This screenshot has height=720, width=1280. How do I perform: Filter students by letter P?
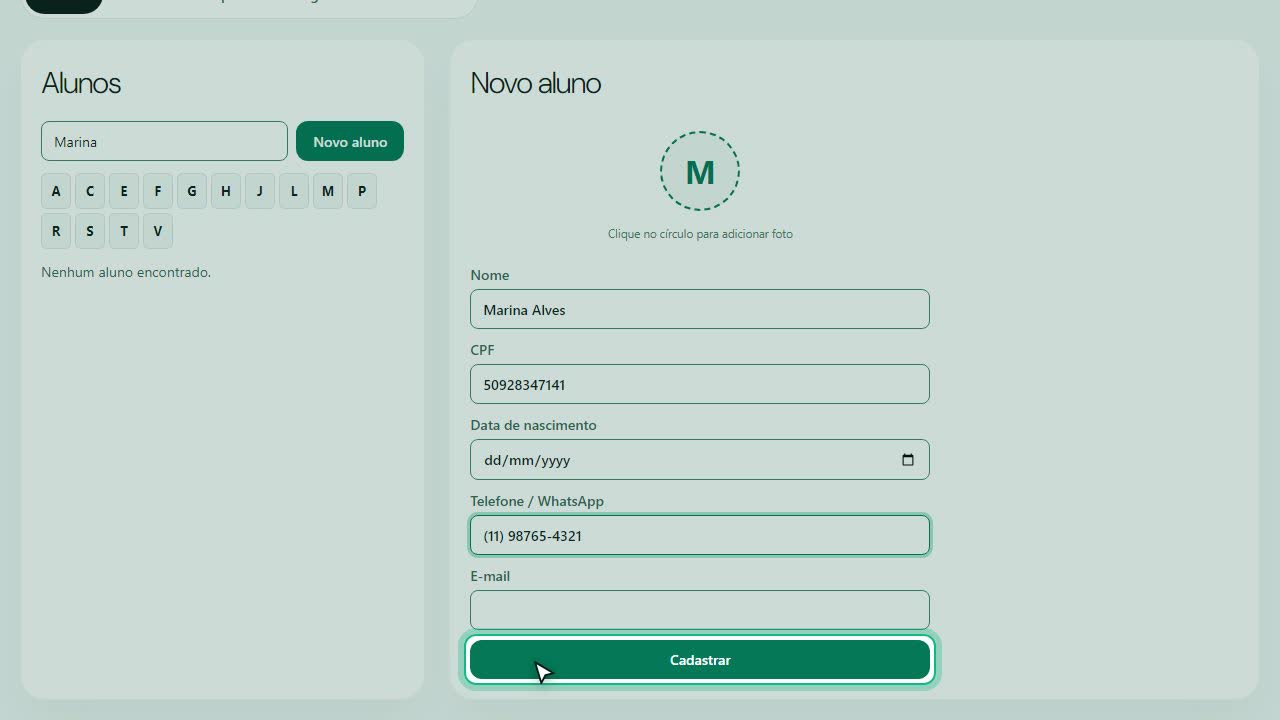click(x=362, y=191)
